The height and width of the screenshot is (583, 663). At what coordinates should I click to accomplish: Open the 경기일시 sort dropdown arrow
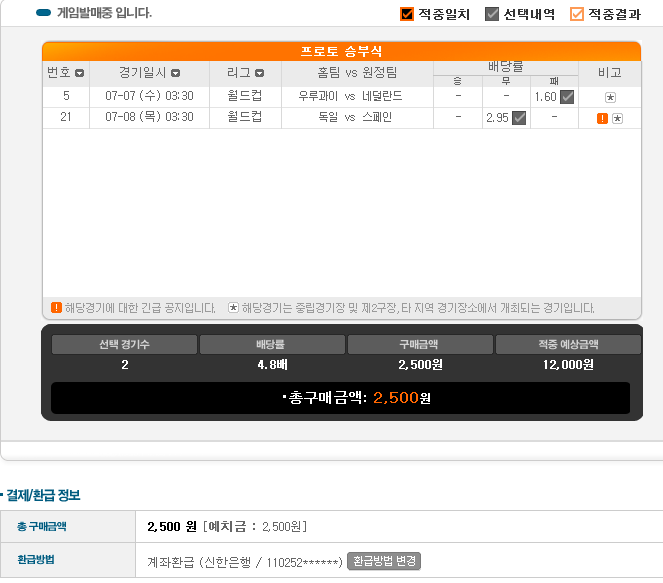[x=175, y=73]
